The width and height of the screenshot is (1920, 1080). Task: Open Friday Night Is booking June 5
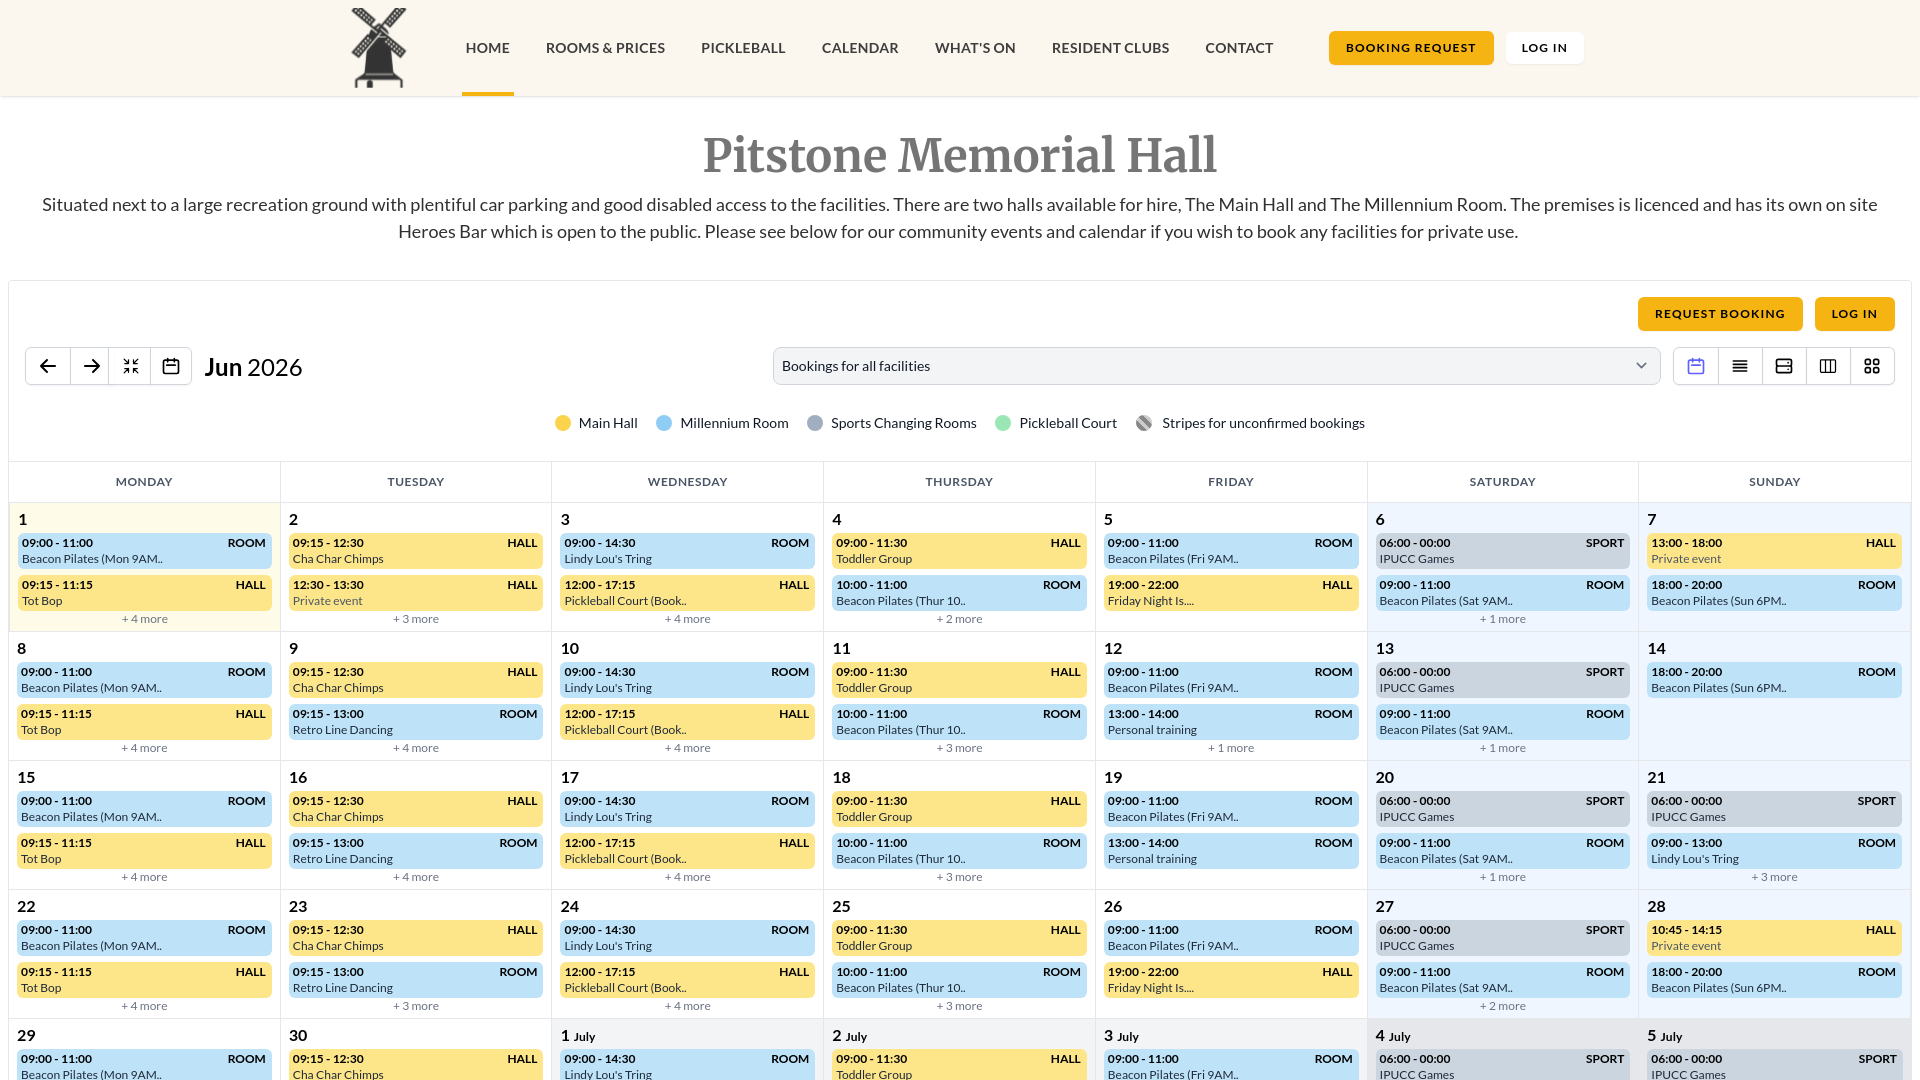(x=1231, y=593)
